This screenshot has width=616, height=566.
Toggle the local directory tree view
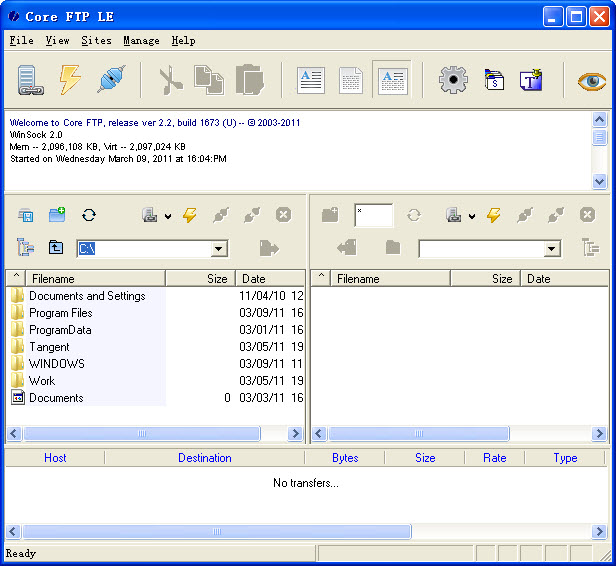(x=25, y=248)
